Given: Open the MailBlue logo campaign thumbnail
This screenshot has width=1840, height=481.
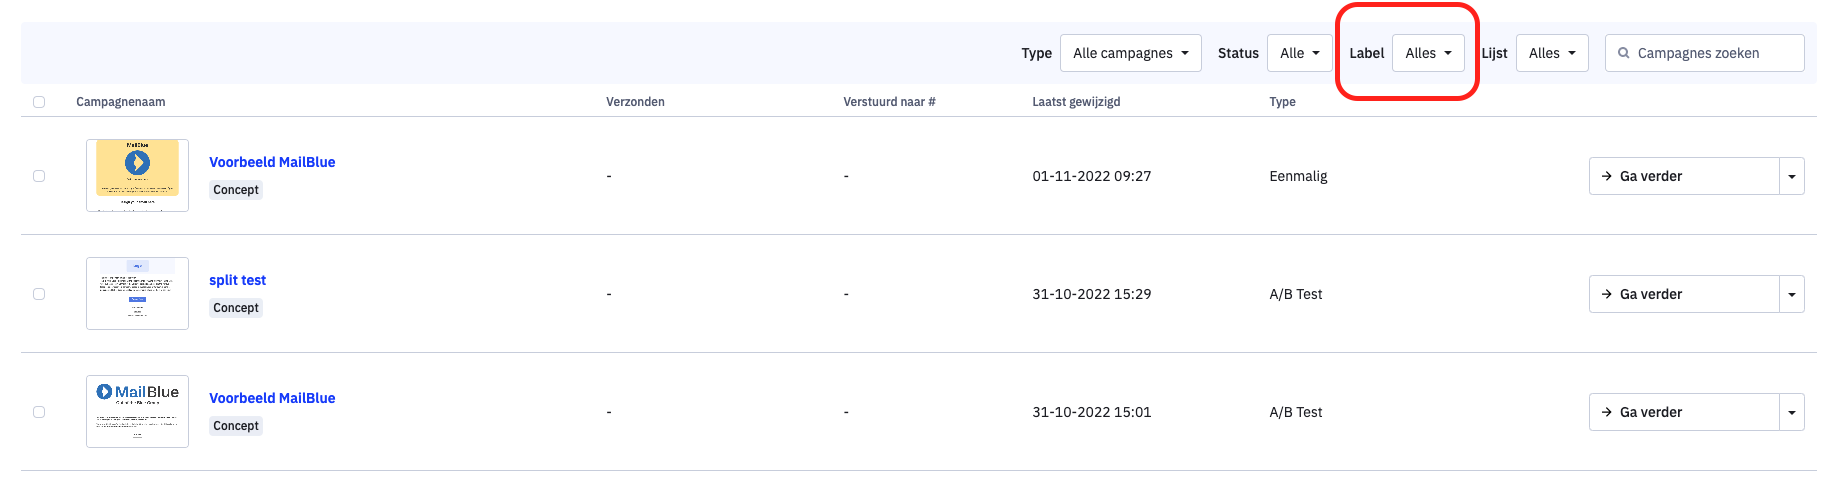Looking at the screenshot, I should point(137,411).
